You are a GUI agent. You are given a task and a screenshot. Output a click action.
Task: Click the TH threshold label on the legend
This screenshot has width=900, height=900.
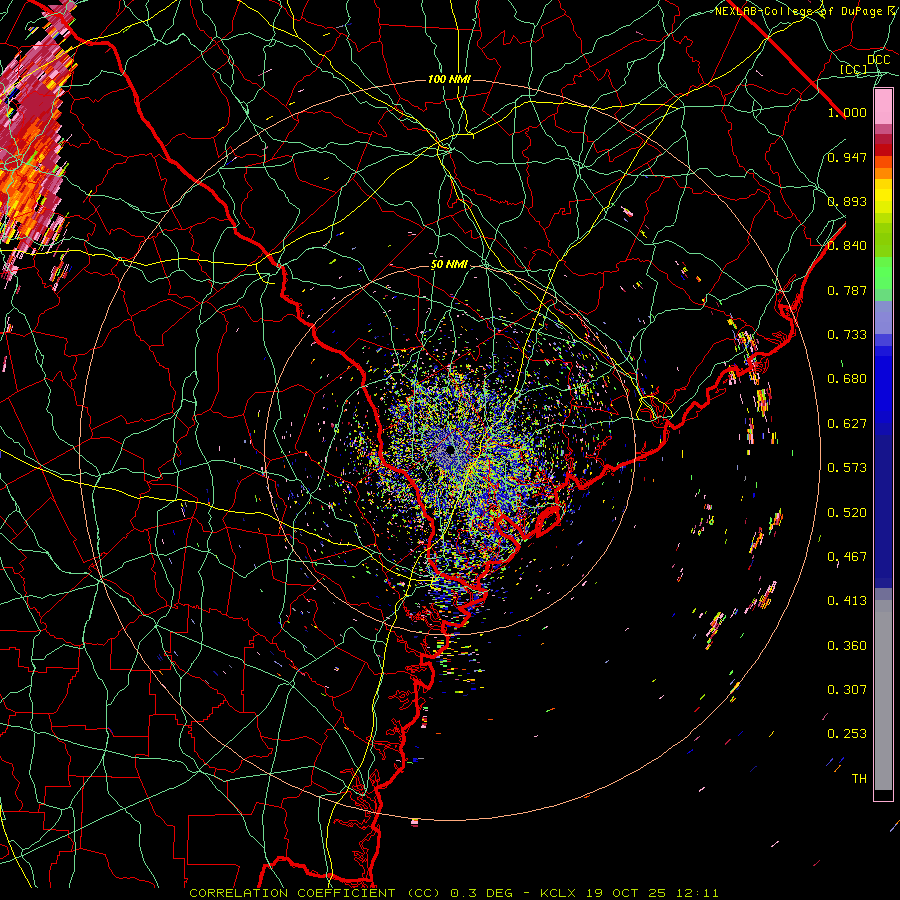pos(859,779)
